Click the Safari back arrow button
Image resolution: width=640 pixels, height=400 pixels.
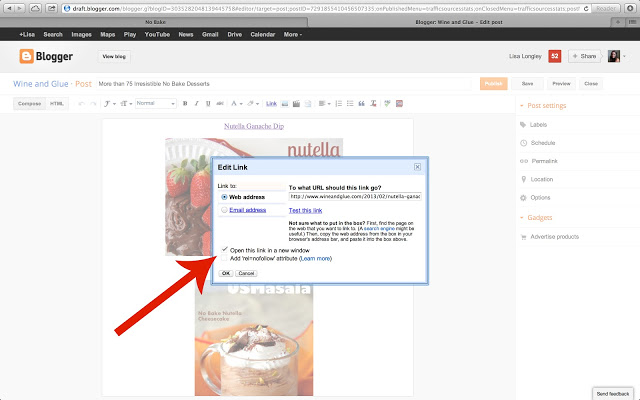[x=9, y=8]
